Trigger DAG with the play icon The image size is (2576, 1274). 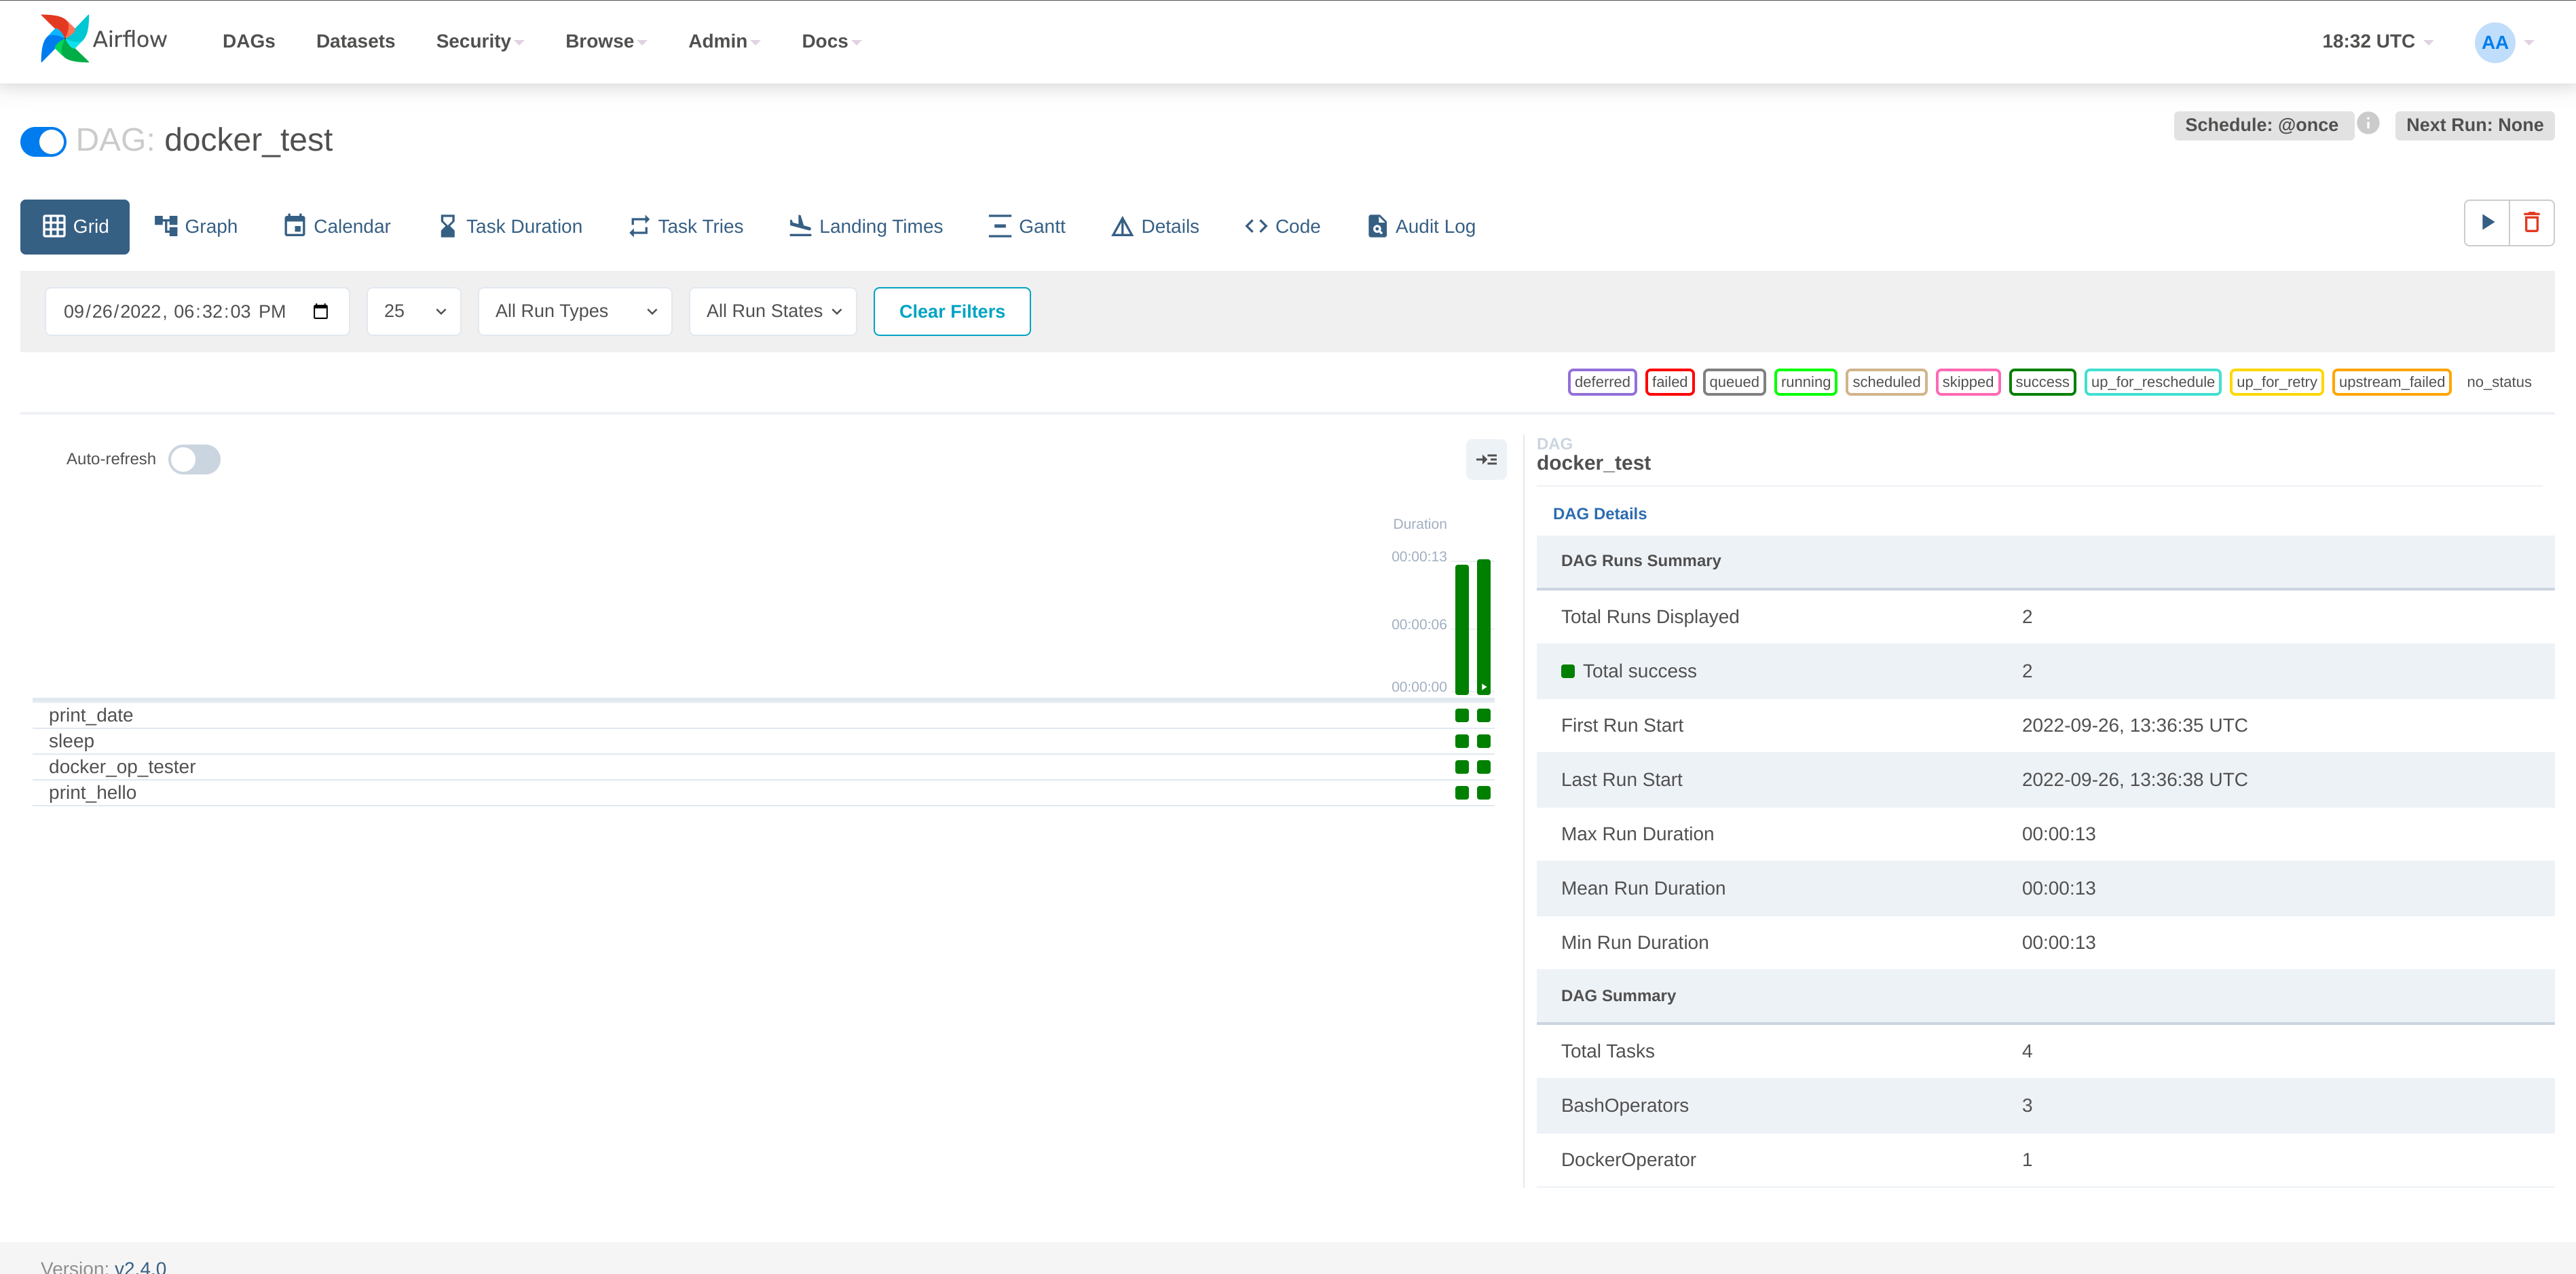[2487, 223]
